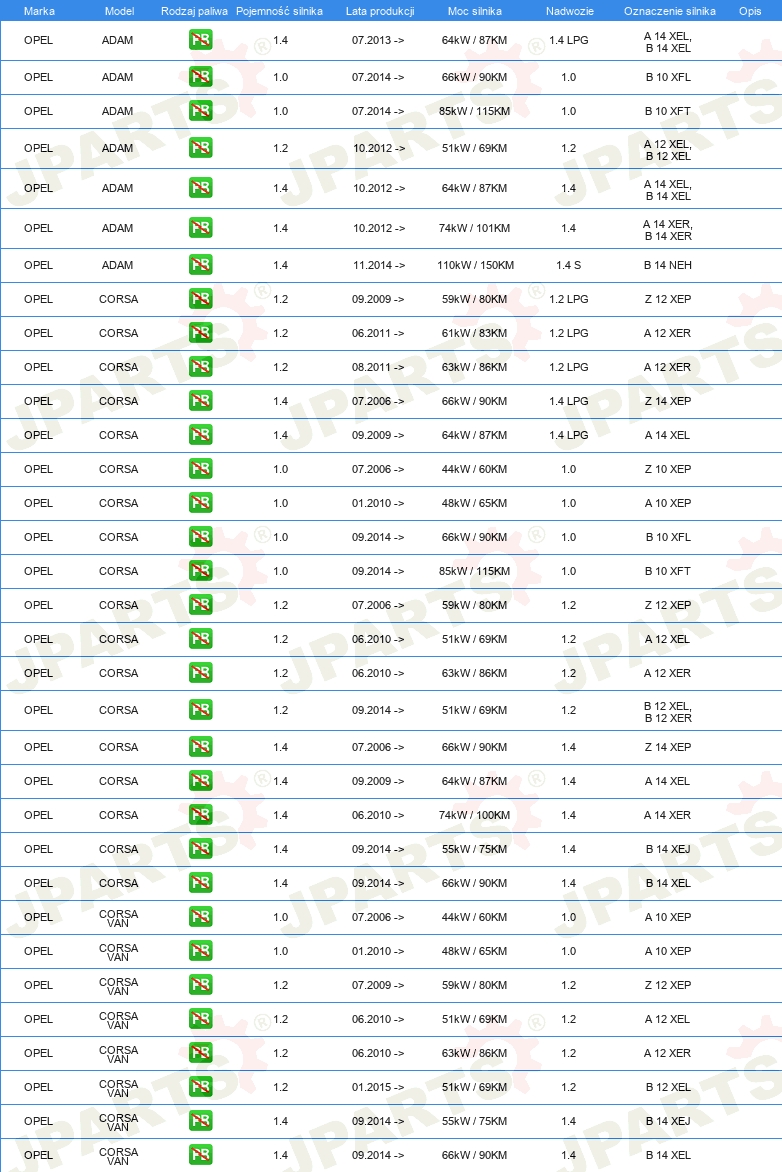Click the 'B 12 XEL, B 12 XER' engine code
This screenshot has width=782, height=1172.
668,712
